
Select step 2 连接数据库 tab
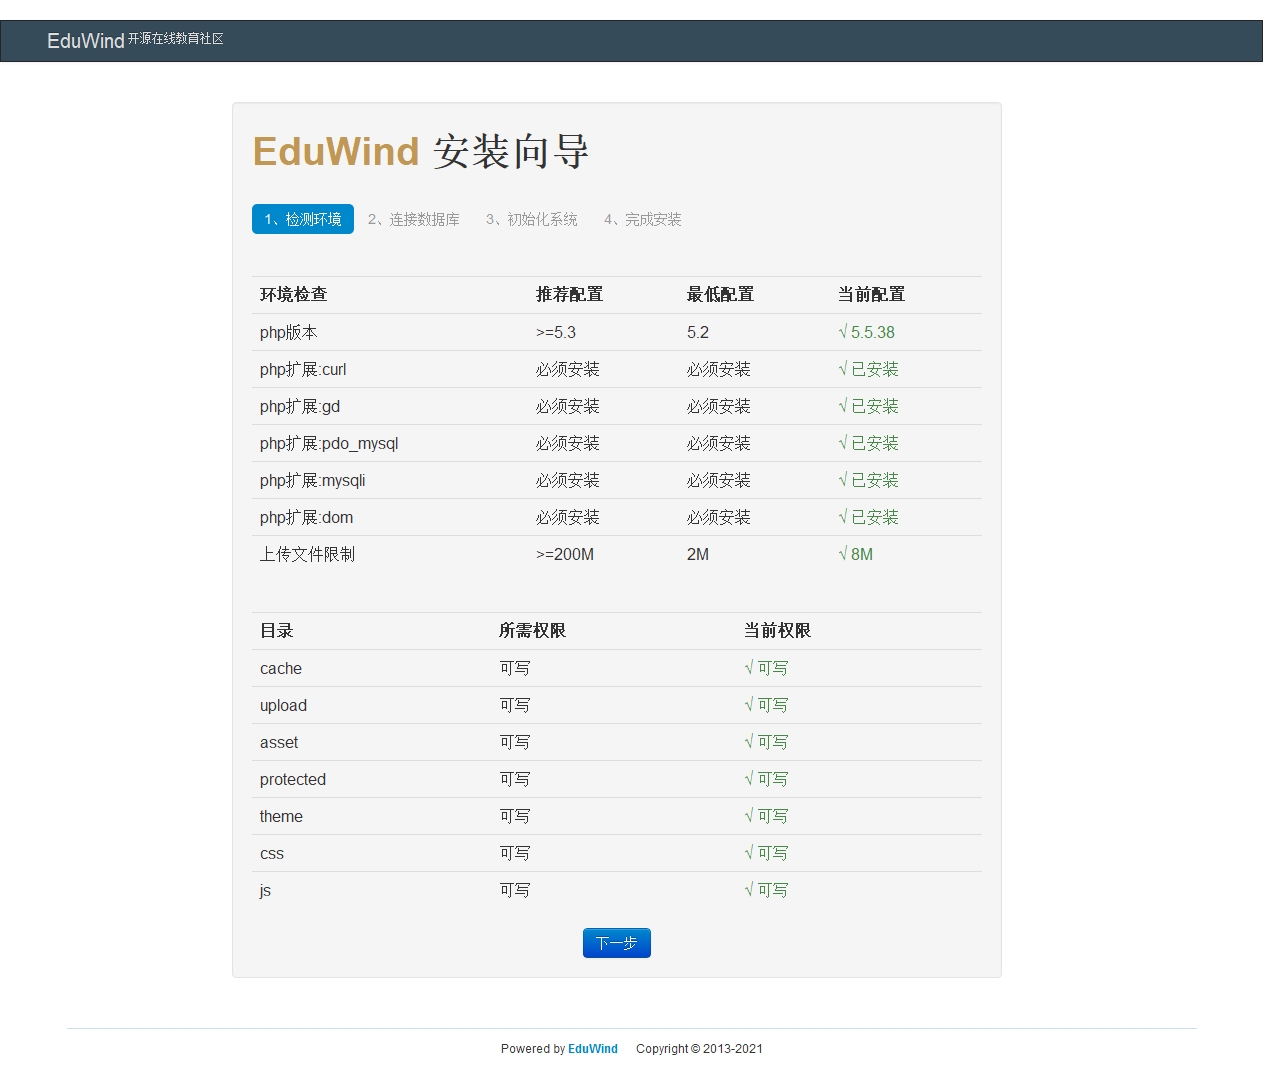(x=414, y=219)
